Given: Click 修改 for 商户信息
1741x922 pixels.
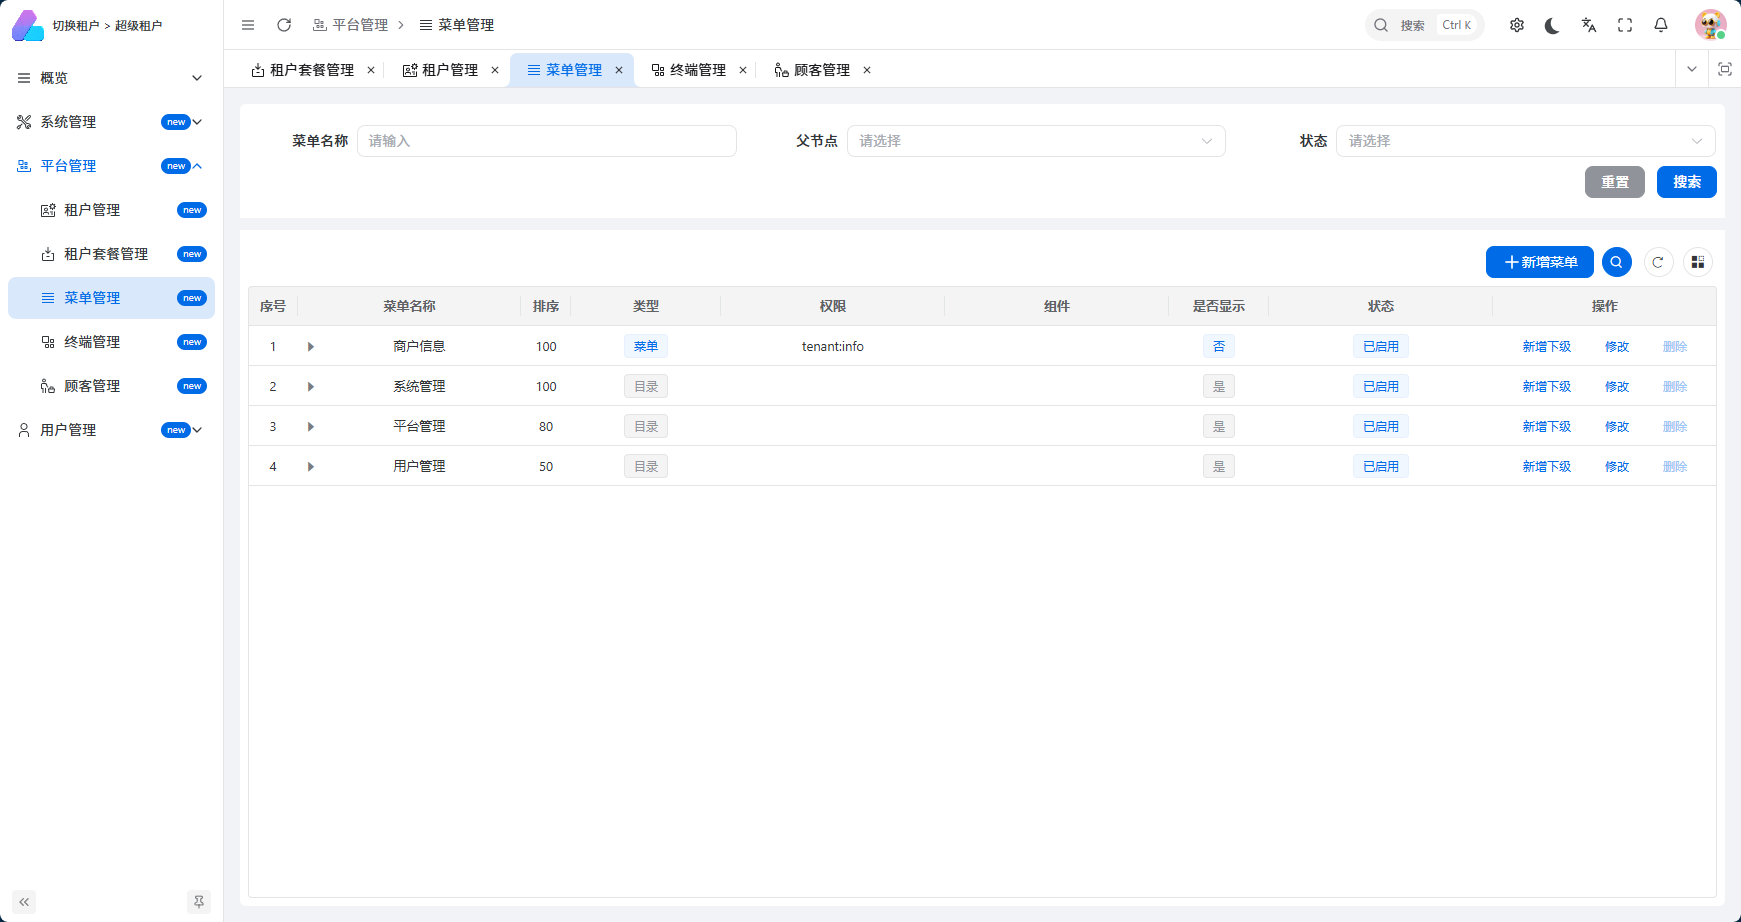Looking at the screenshot, I should coord(1617,347).
